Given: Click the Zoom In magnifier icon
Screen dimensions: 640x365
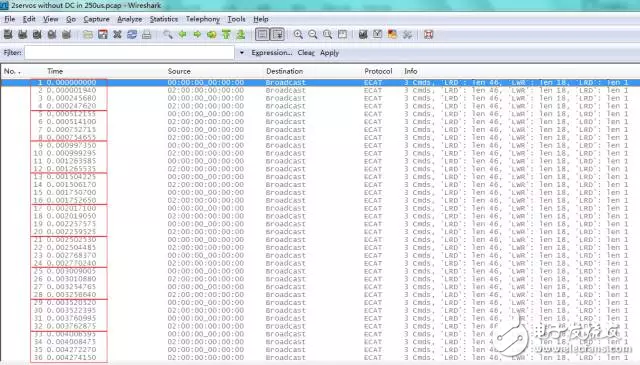Looking at the screenshot, I should pyautogui.click(x=298, y=35).
